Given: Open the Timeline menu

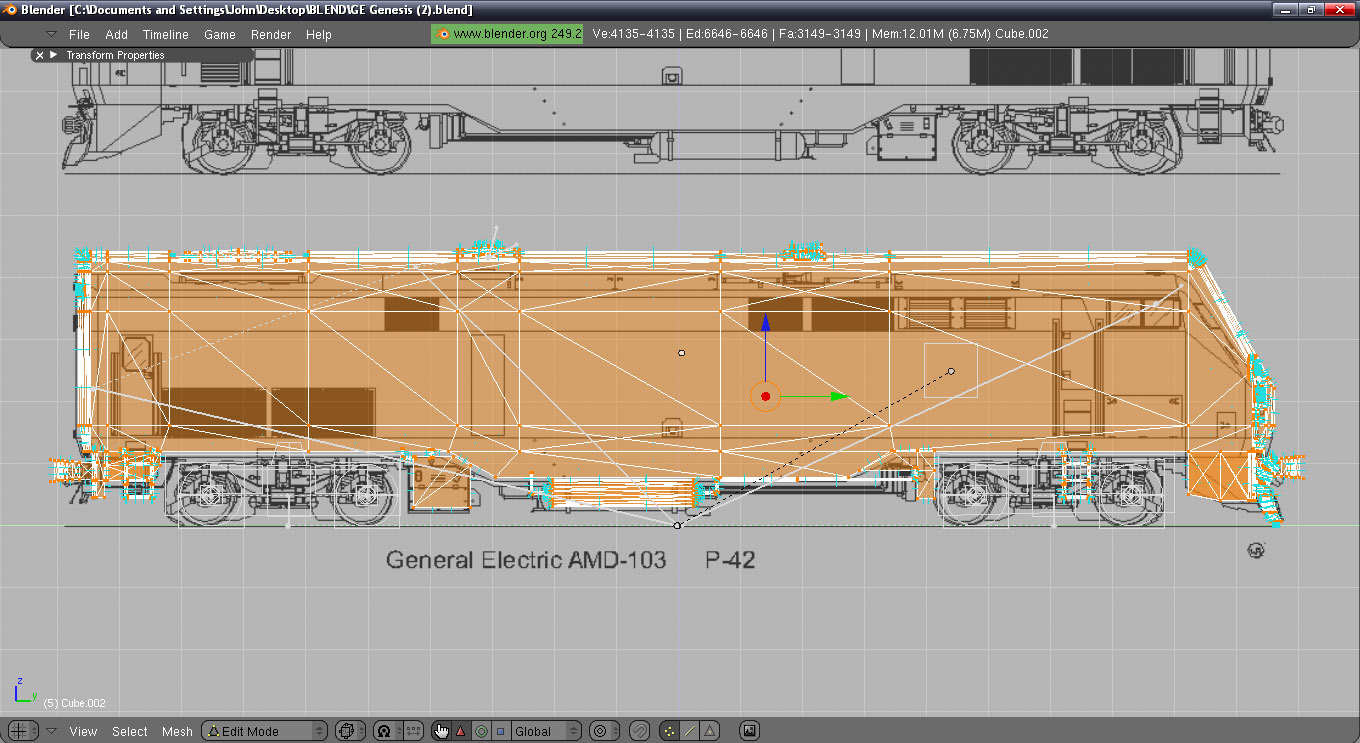Looking at the screenshot, I should [x=165, y=34].
